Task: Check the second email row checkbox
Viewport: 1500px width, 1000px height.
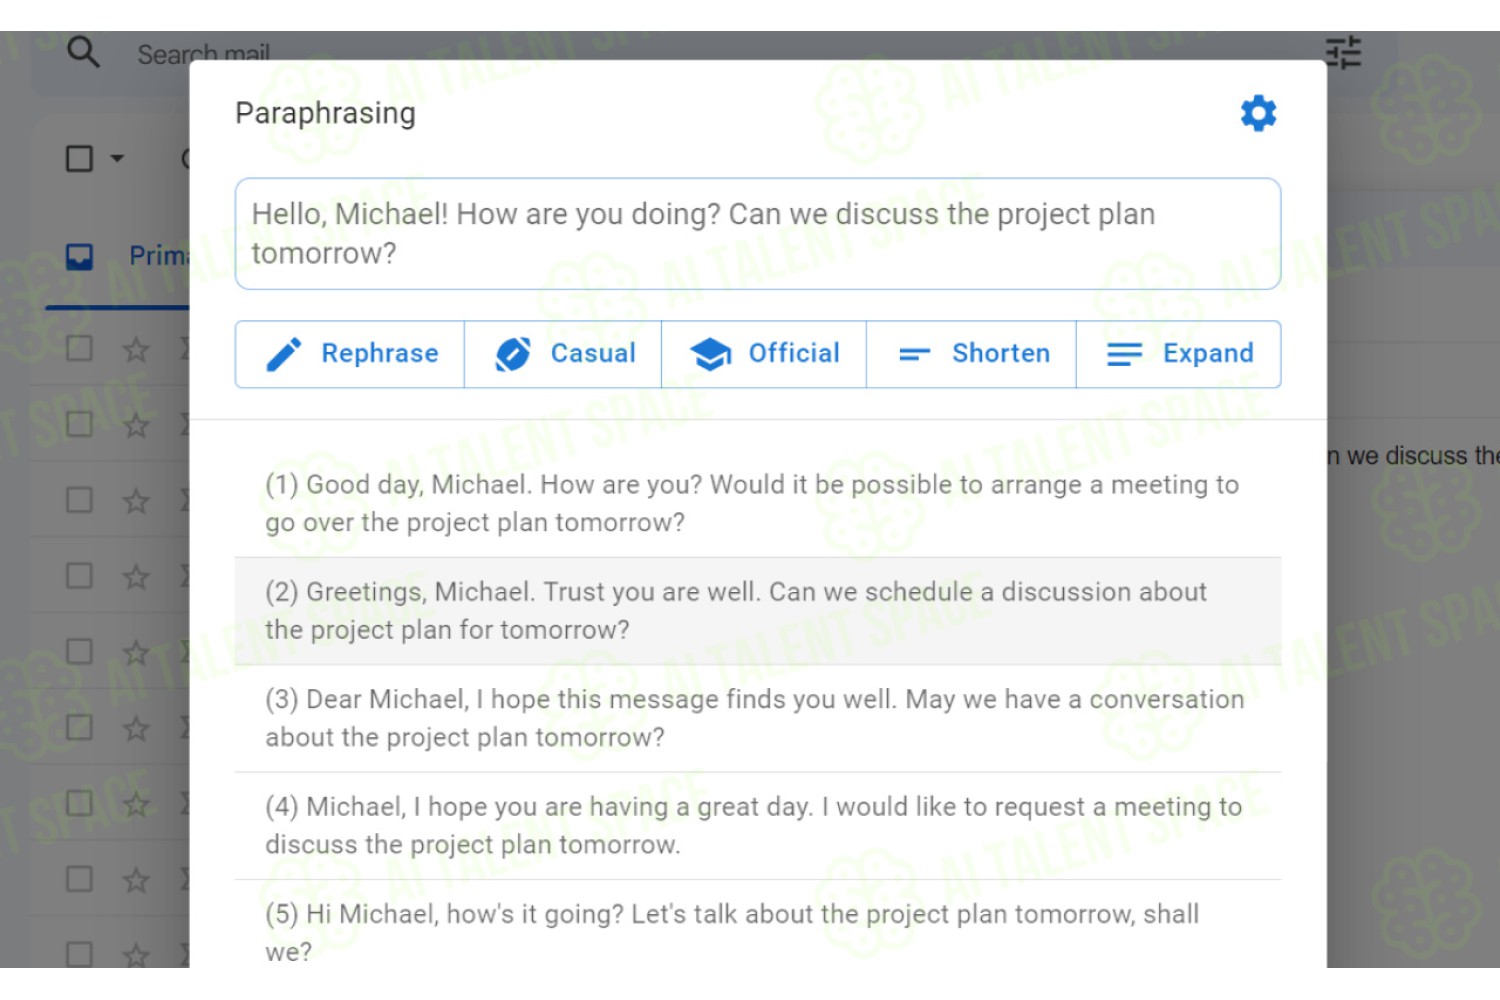Action: [x=79, y=424]
